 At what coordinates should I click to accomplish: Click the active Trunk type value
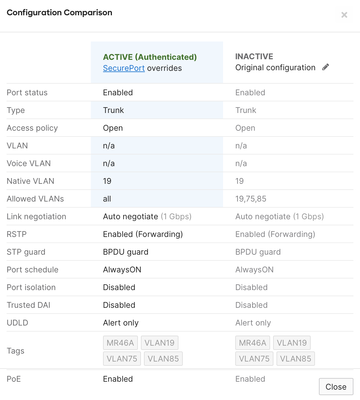113,110
